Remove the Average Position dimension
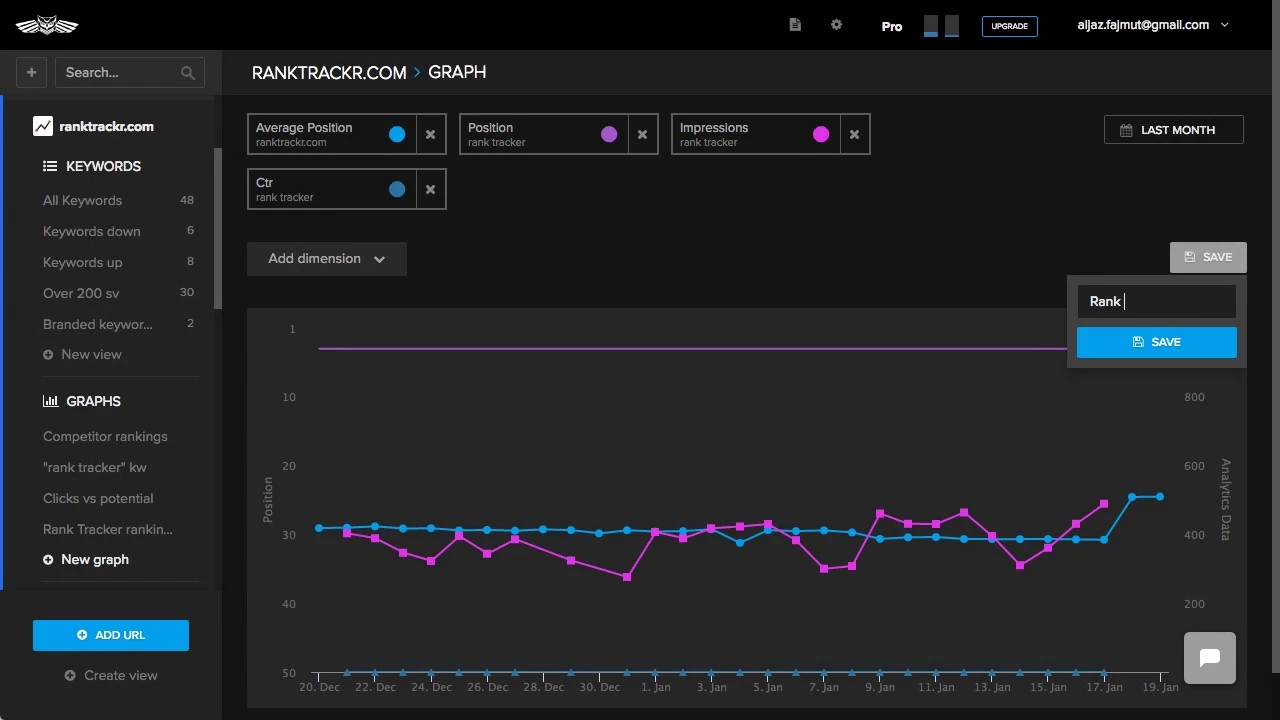This screenshot has width=1280, height=720. pos(430,134)
